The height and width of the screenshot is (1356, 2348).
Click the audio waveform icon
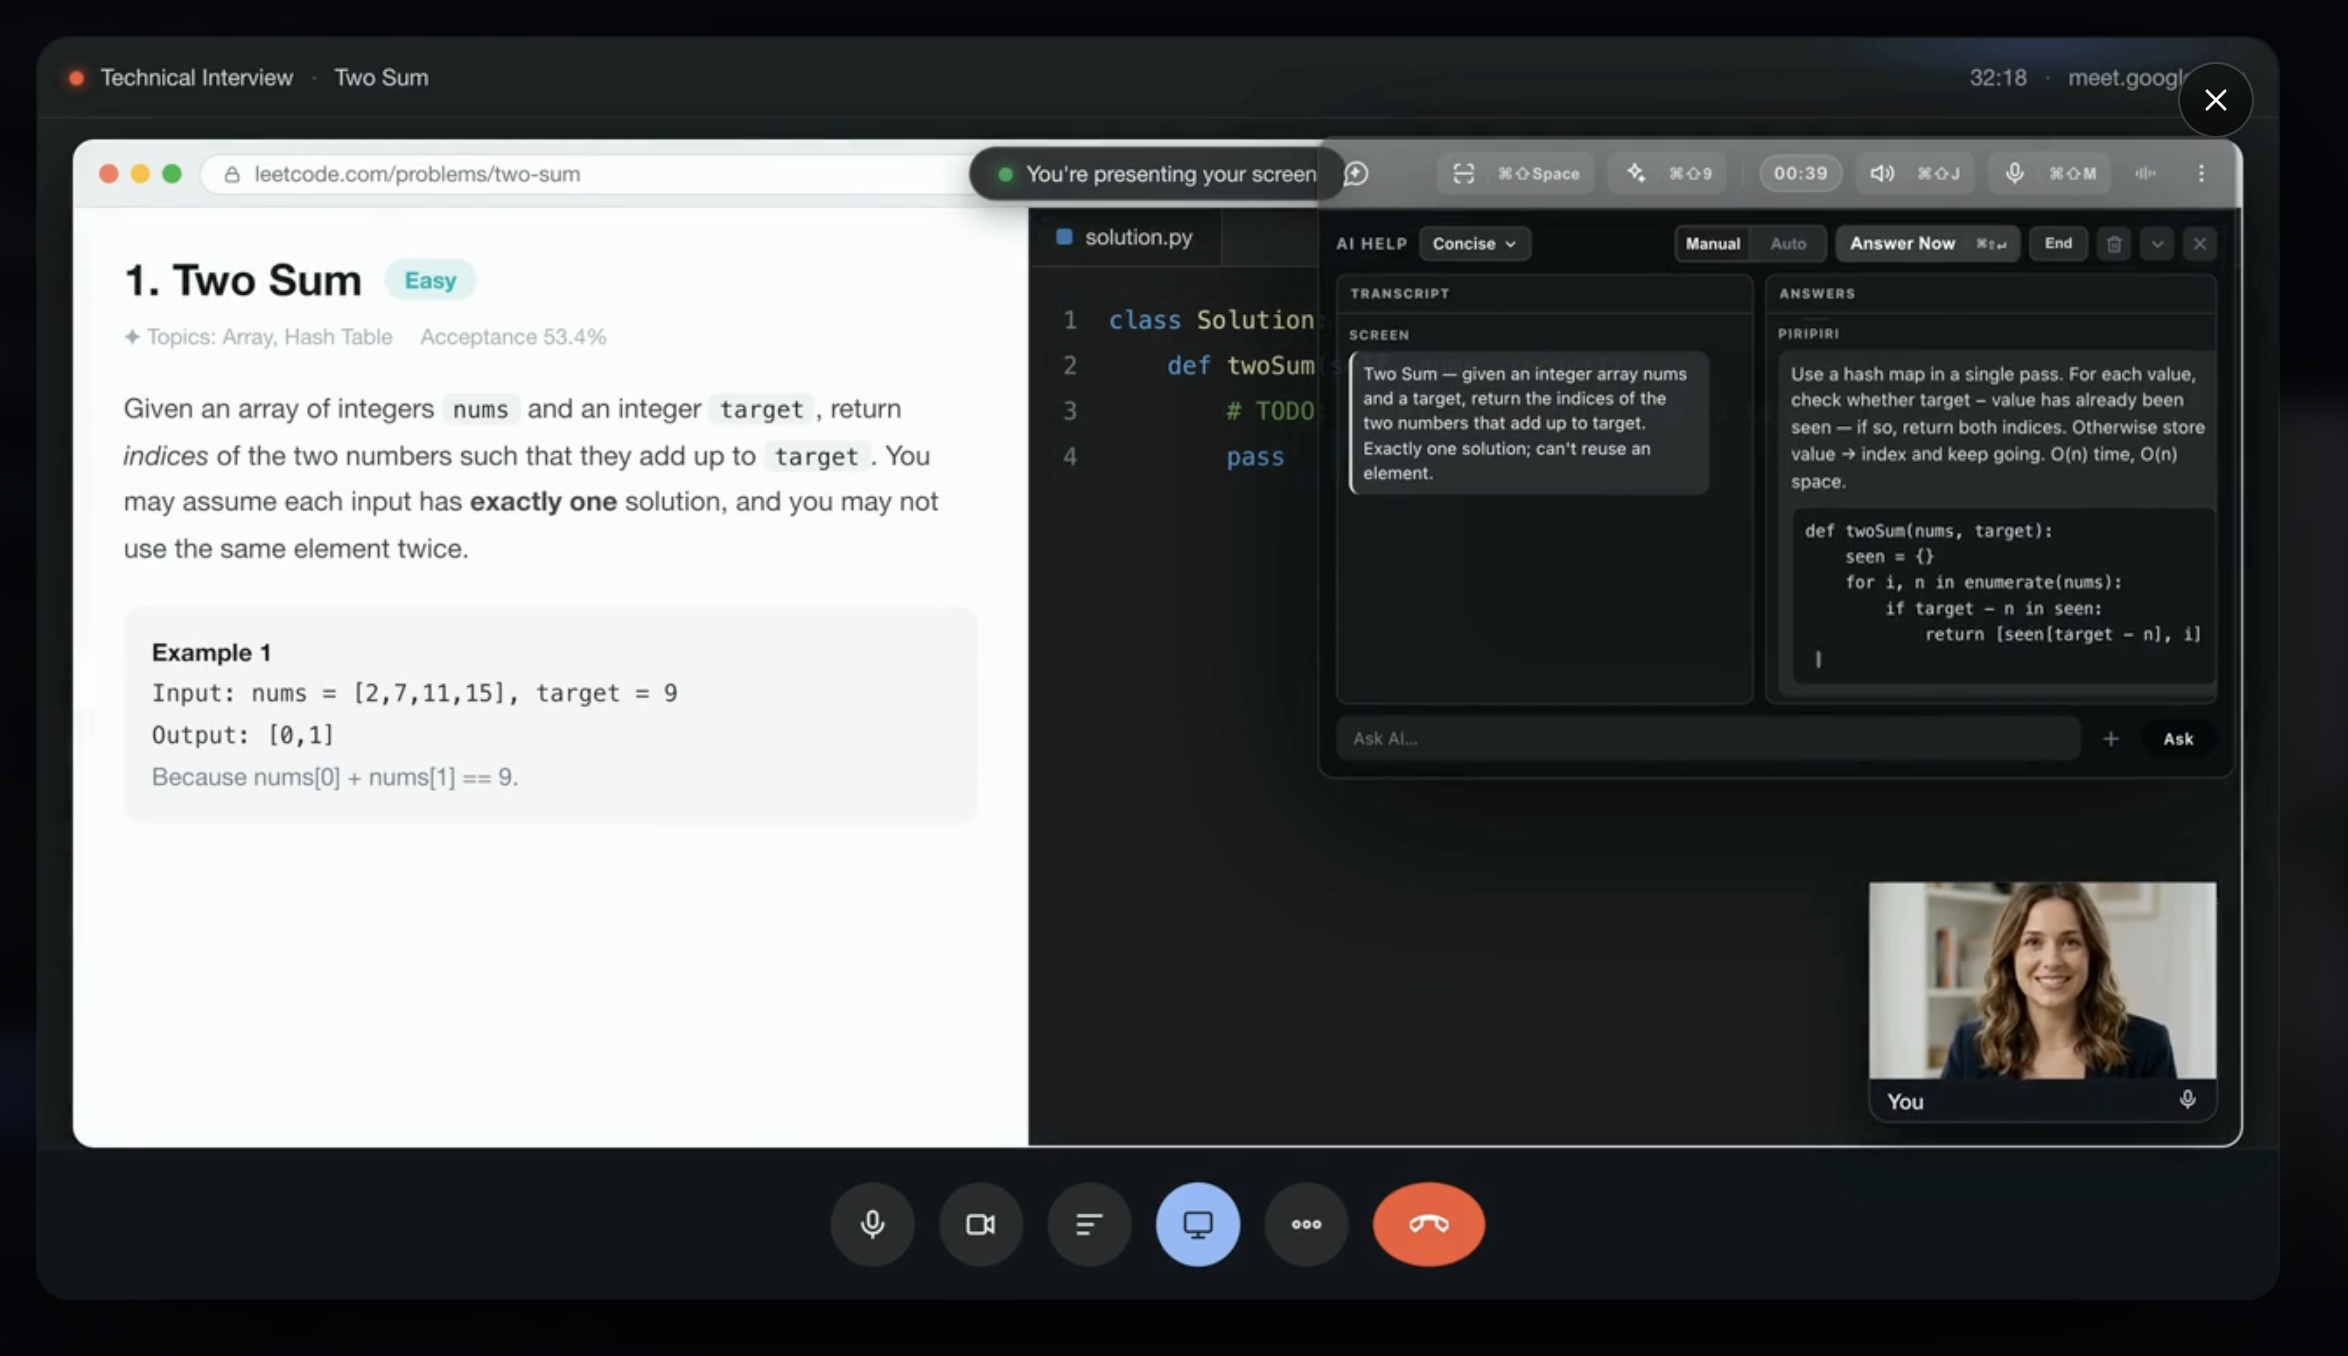click(x=2146, y=174)
